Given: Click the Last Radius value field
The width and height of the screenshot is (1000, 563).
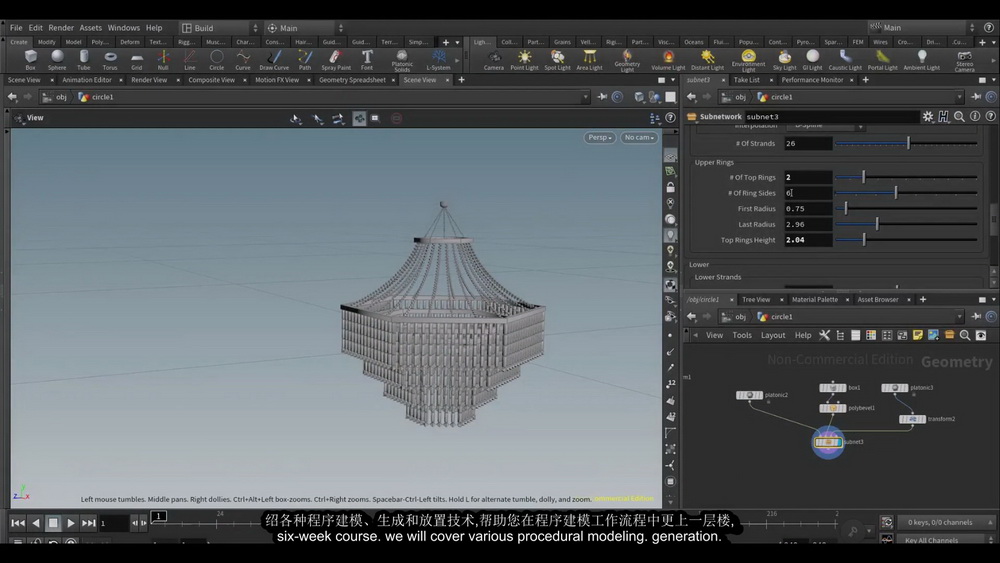Looking at the screenshot, I should (x=808, y=224).
